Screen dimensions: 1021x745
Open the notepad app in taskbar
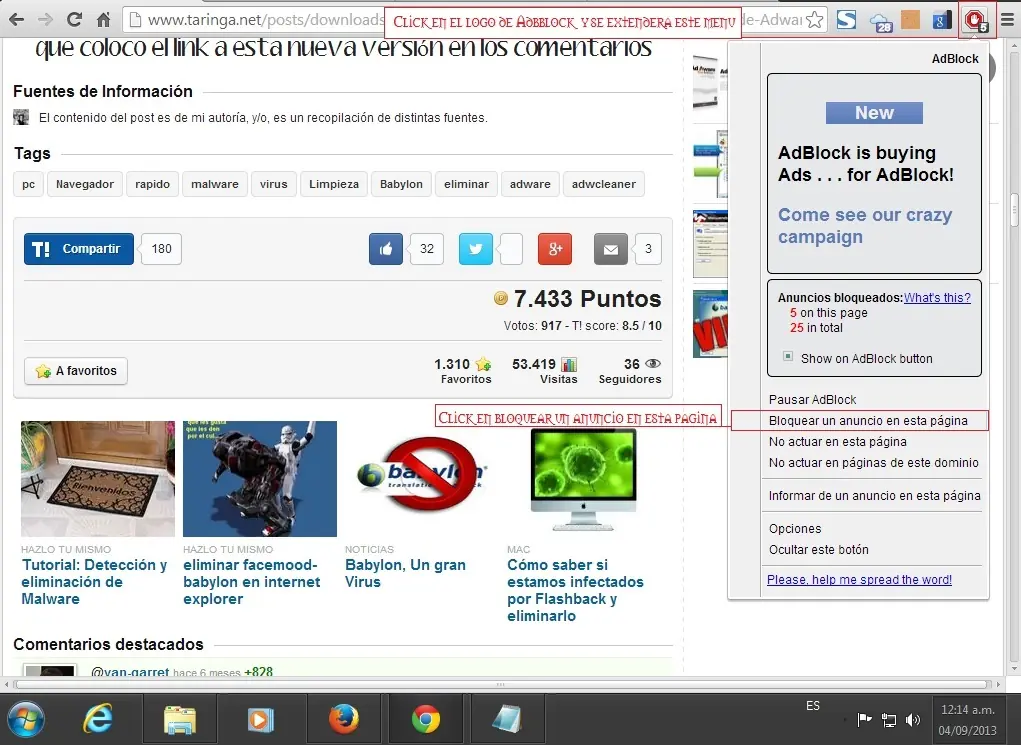coord(507,720)
